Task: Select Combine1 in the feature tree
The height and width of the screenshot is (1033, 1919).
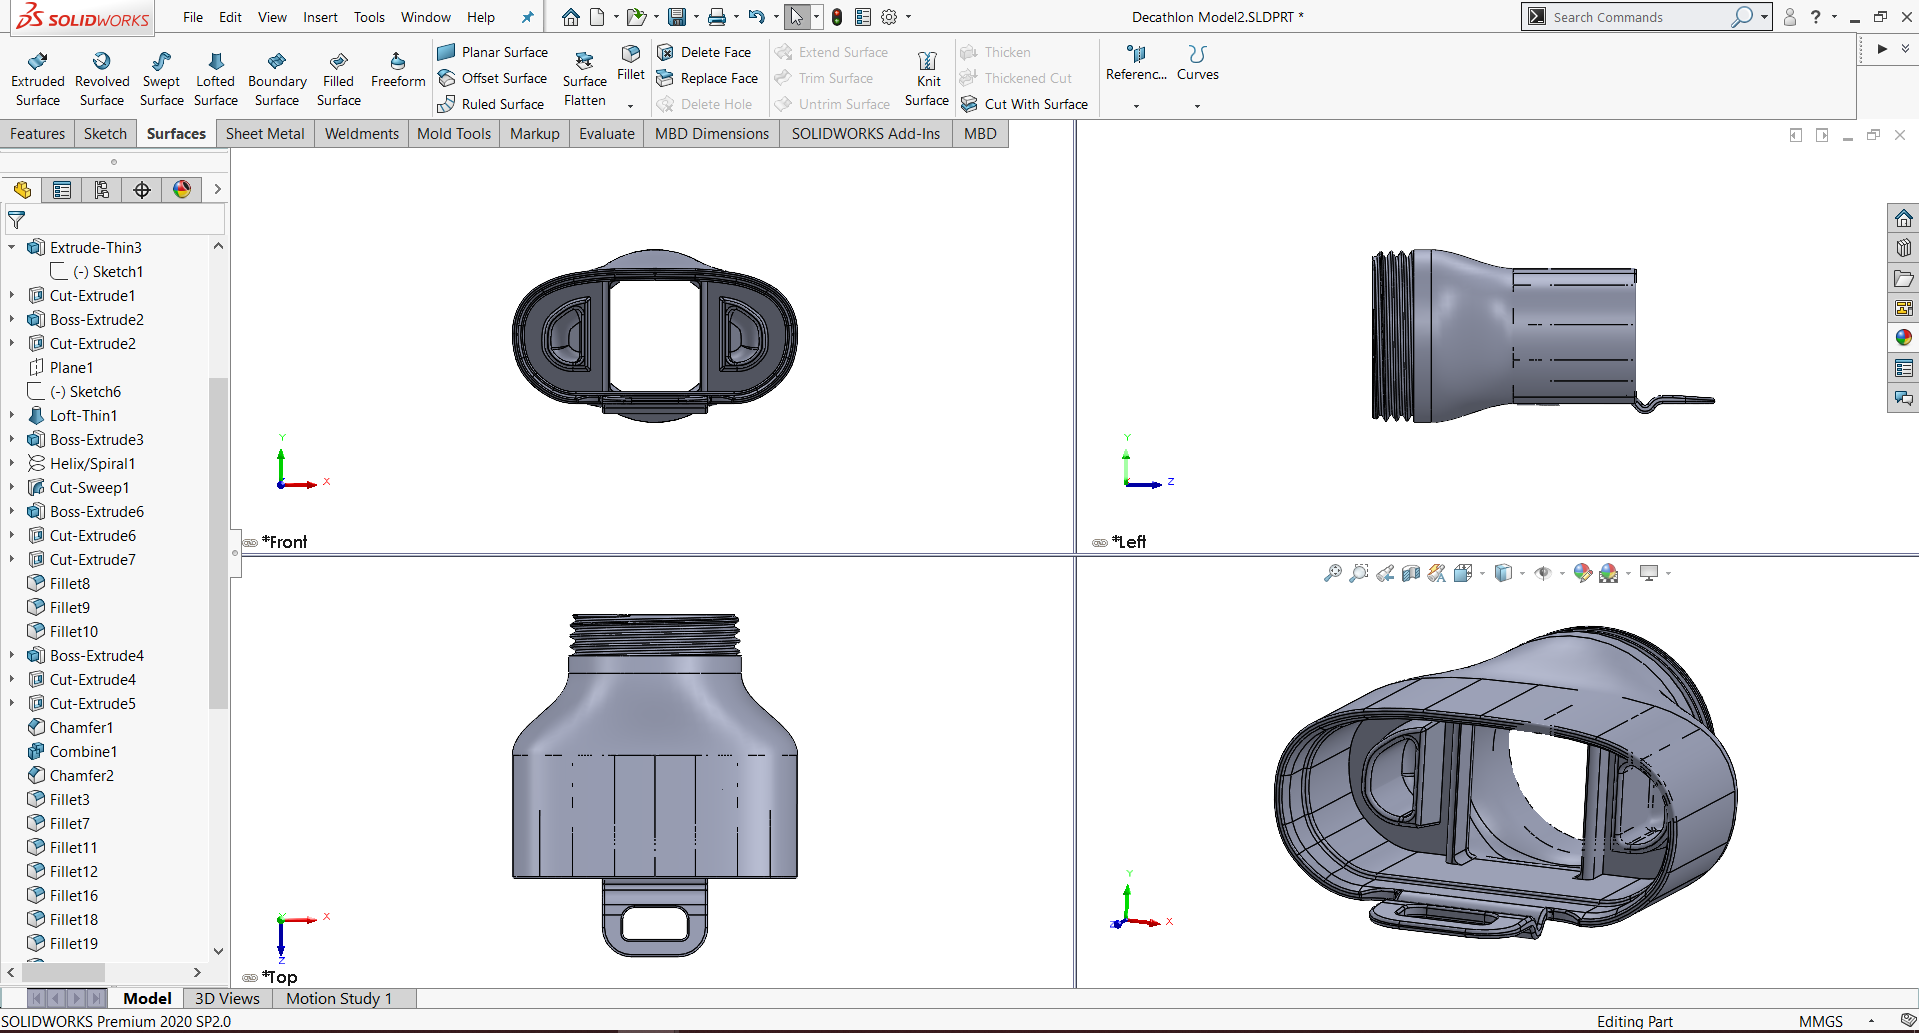Action: [83, 751]
